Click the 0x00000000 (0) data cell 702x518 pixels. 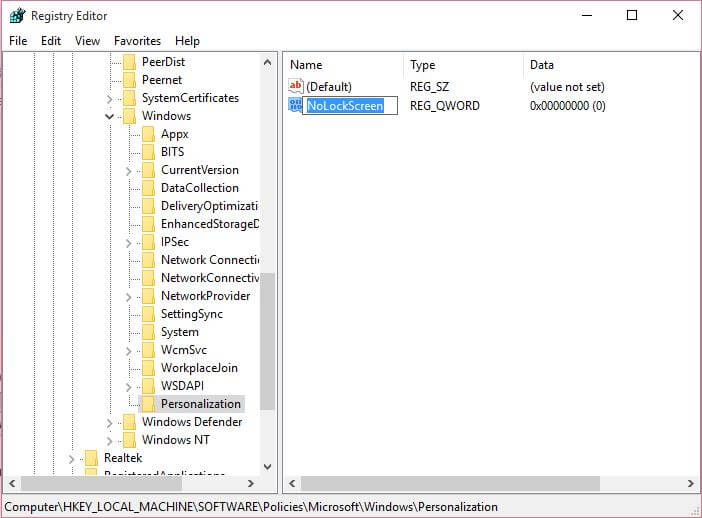[x=568, y=106]
